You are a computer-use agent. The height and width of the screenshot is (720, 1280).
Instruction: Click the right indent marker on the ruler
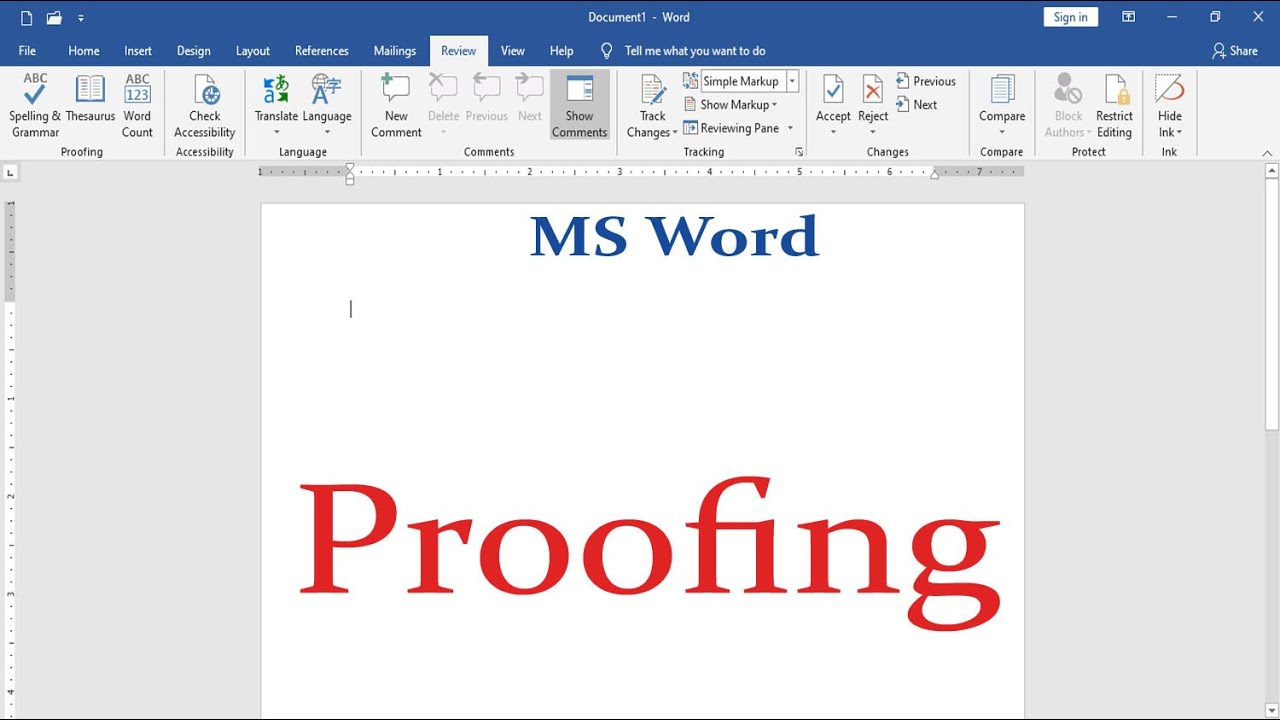pos(935,174)
